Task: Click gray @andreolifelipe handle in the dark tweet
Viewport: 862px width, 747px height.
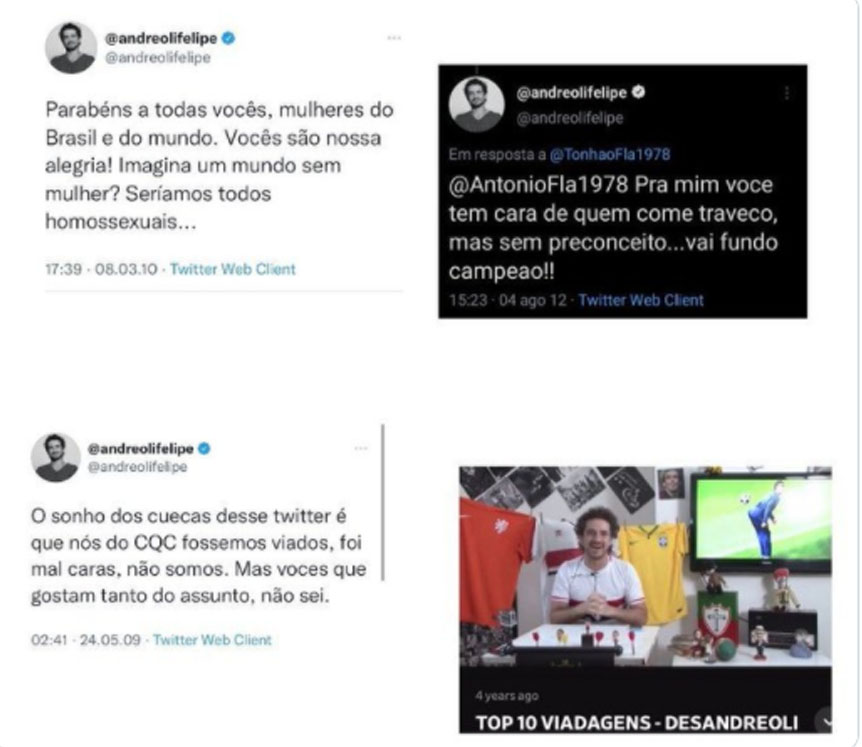Action: coord(570,118)
